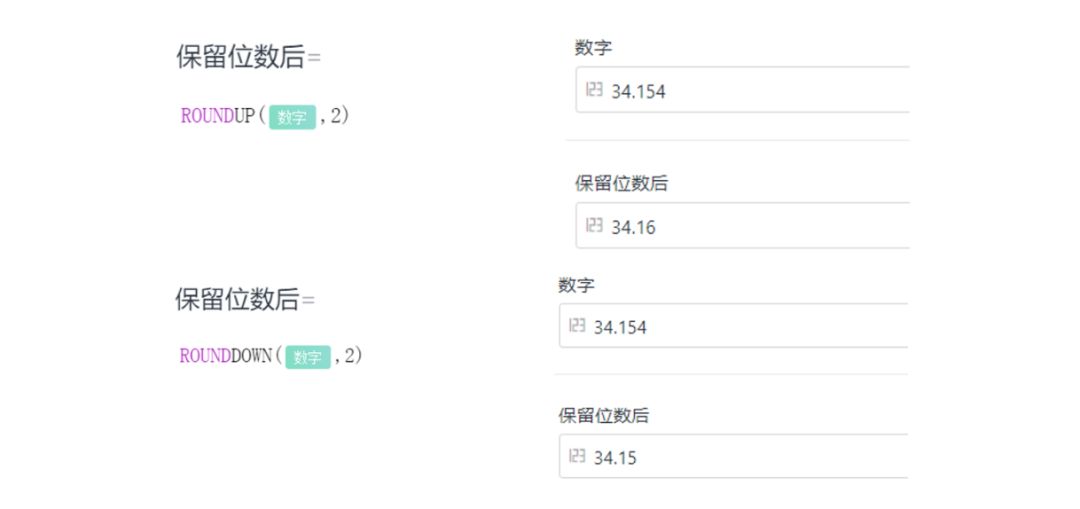Place cursor at the 2 argument in ROUNDUP
Screen dimensions: 1080x509
point(335,116)
